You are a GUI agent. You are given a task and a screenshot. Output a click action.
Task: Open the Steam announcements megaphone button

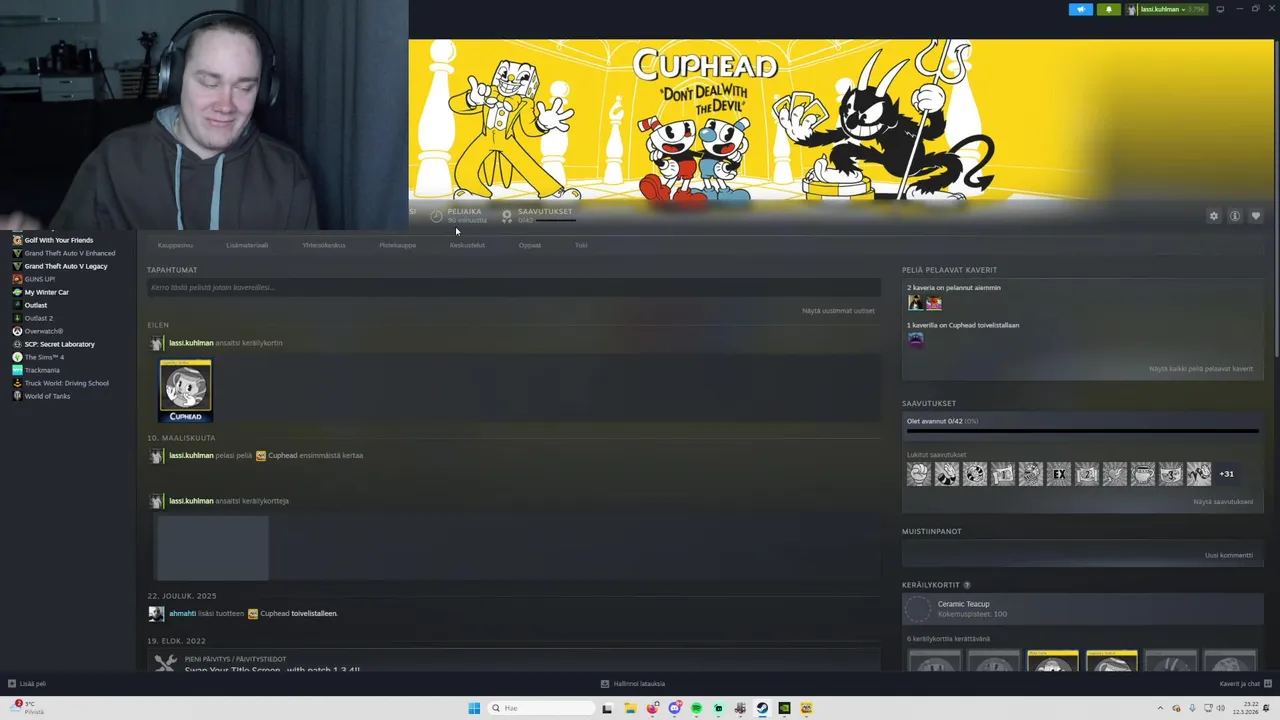1081,9
